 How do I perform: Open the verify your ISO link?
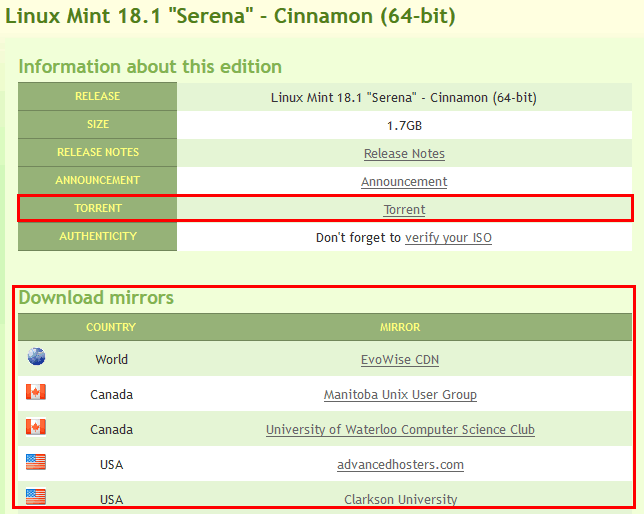[448, 237]
